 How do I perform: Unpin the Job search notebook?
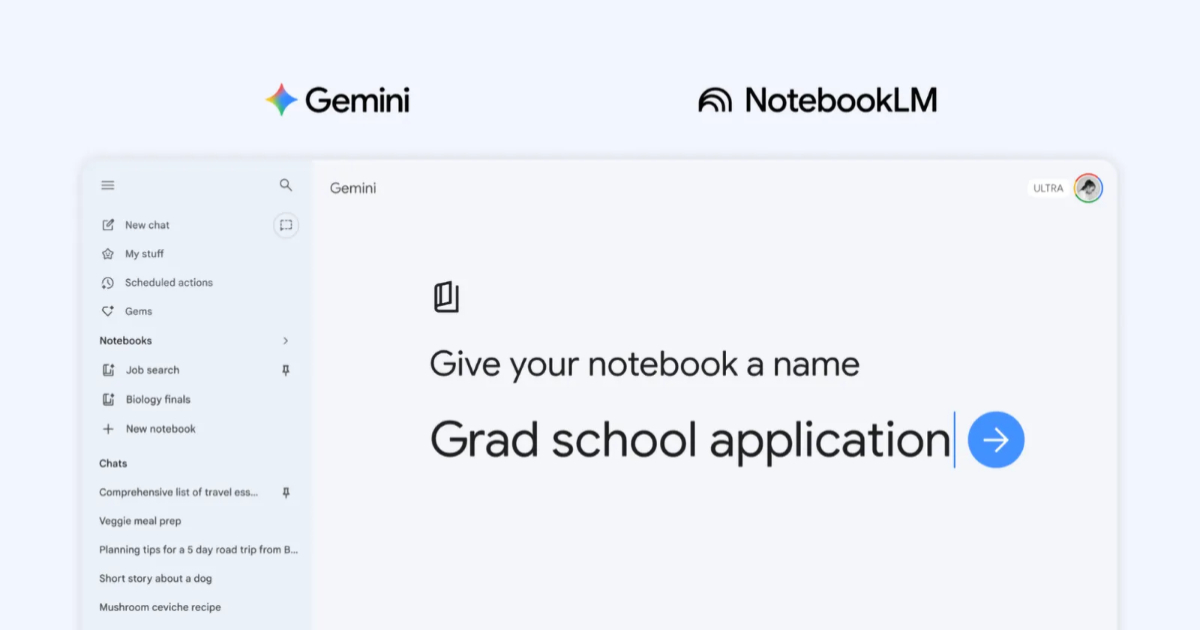click(285, 370)
